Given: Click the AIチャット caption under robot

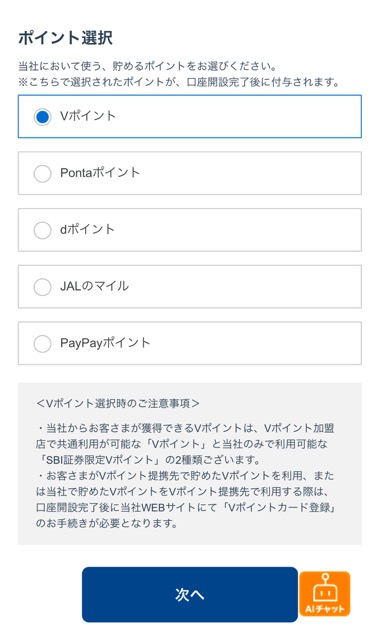Looking at the screenshot, I should [x=325, y=609].
